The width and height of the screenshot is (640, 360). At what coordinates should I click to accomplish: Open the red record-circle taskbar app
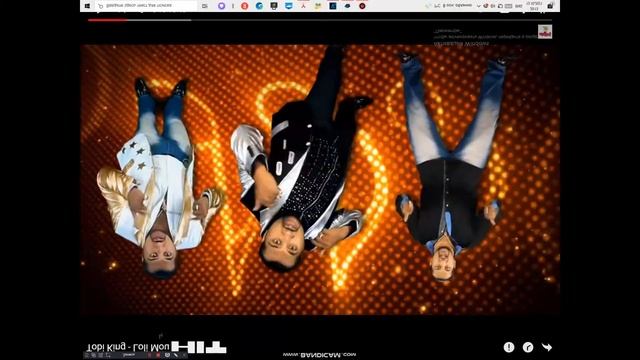362,6
